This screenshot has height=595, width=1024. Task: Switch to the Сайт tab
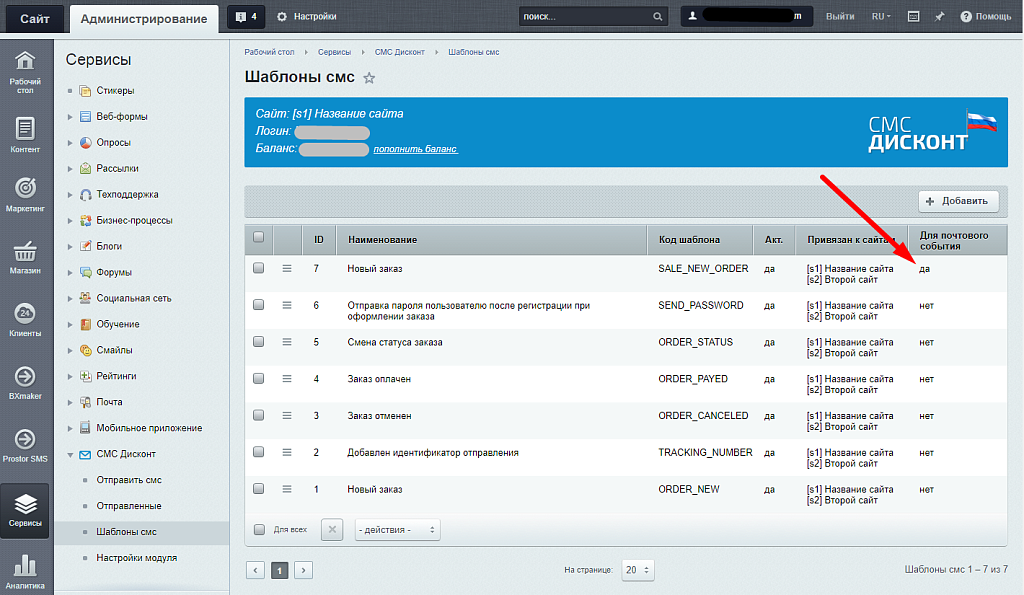pos(35,18)
